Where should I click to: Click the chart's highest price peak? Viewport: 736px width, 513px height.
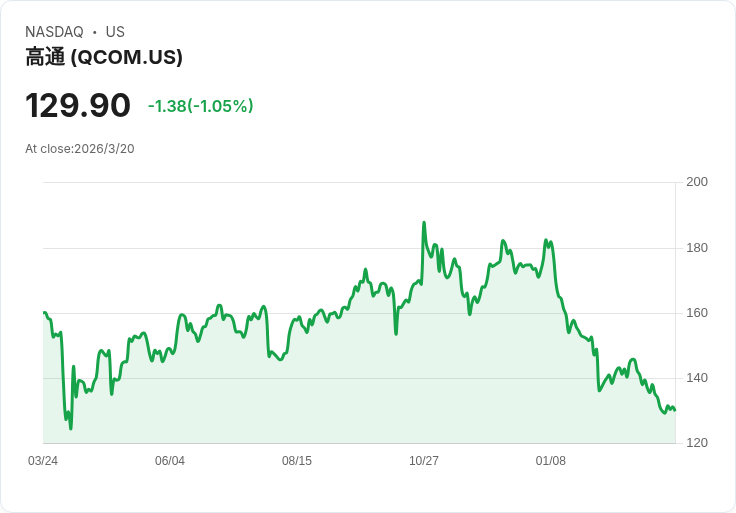tap(424, 223)
